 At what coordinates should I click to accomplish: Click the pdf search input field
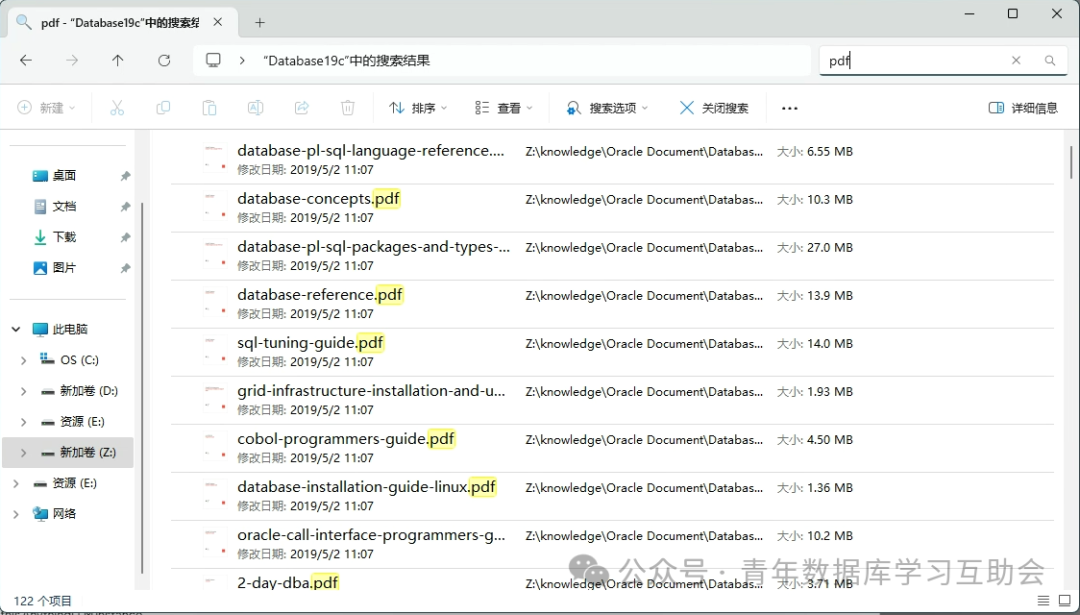[x=915, y=61]
